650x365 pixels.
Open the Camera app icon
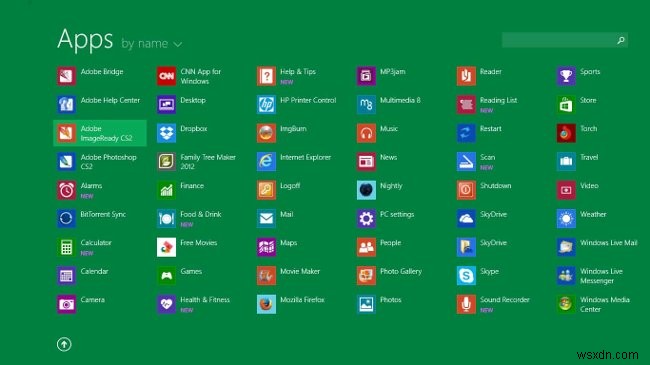66,304
